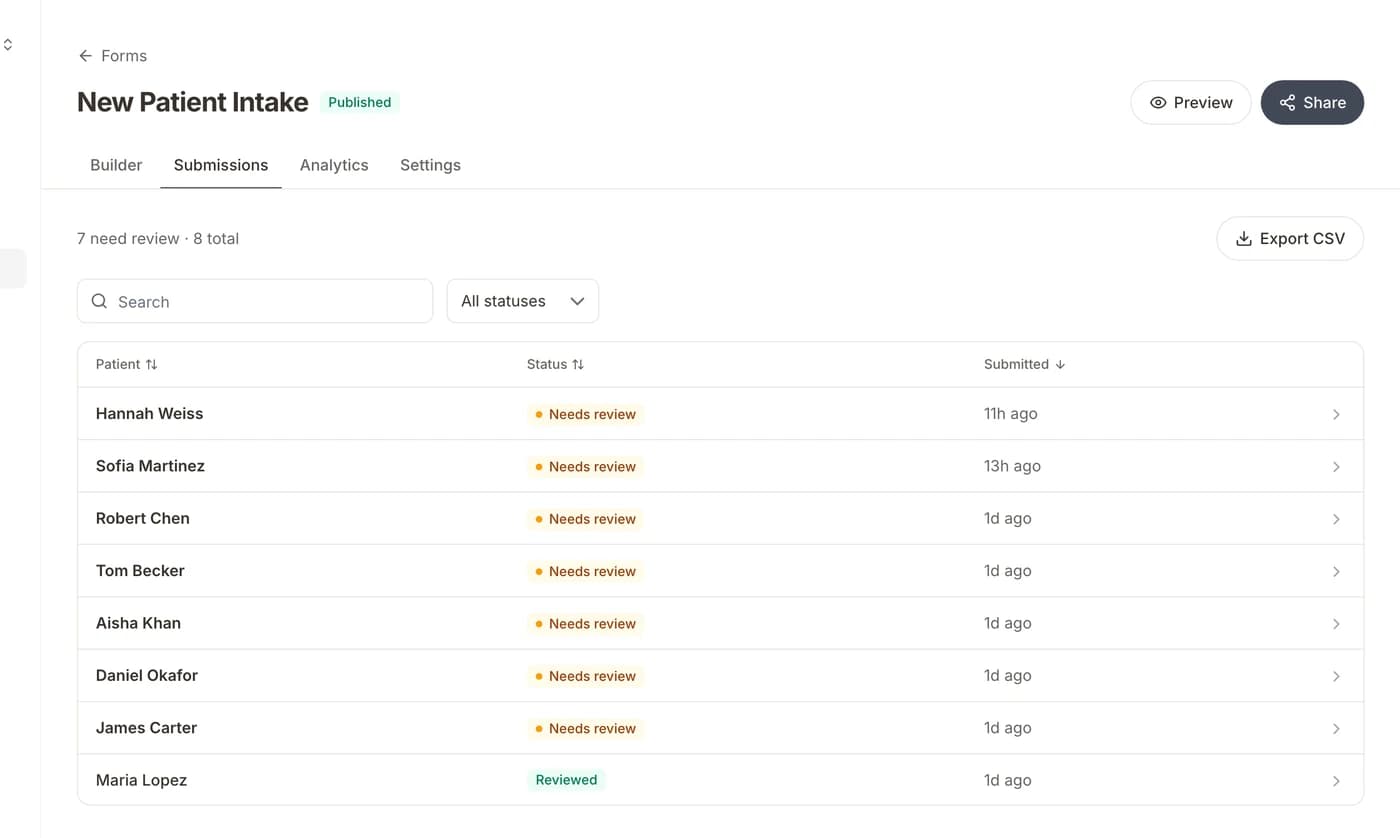The height and width of the screenshot is (838, 1400).
Task: Click the Published status badge
Action: [x=360, y=102]
